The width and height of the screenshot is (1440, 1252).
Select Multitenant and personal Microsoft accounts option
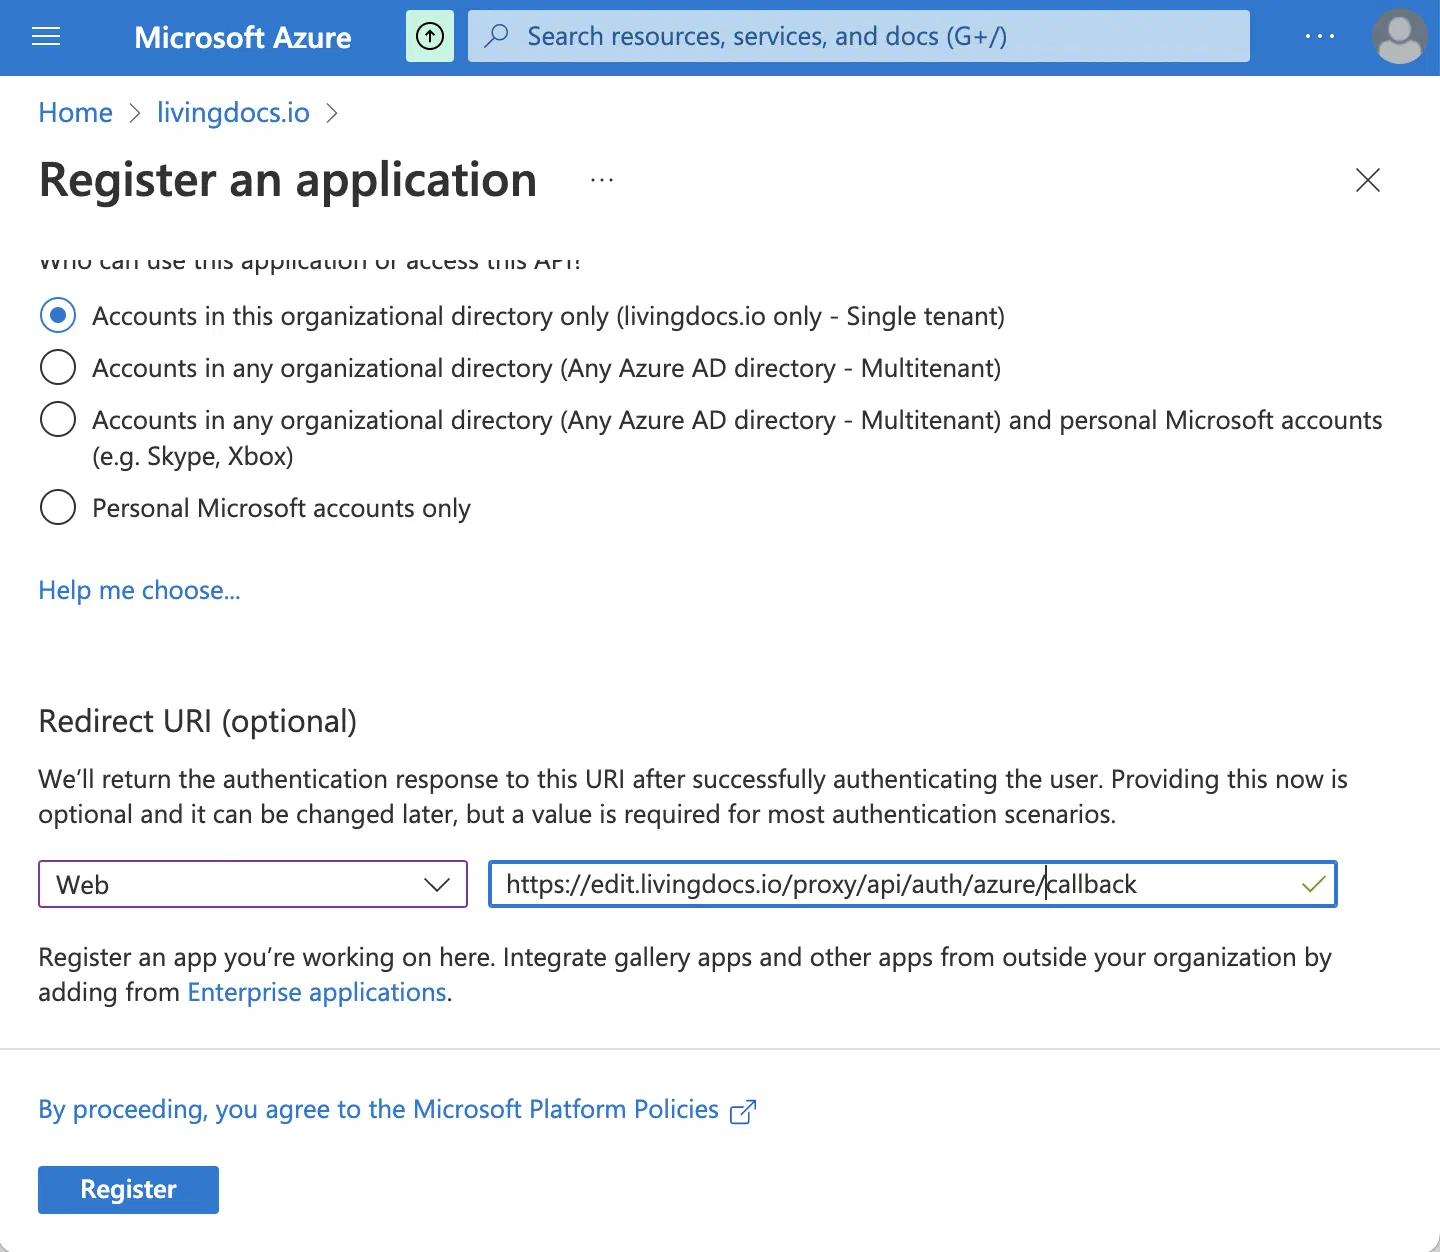point(58,420)
